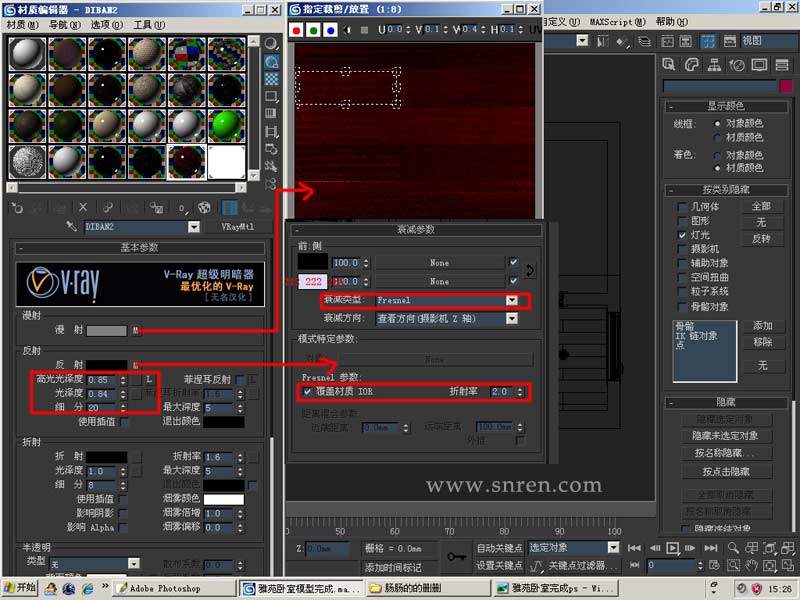The height and width of the screenshot is (600, 800).
Task: Toggle 覆盖材质 IOR checkbox
Action: (307, 392)
